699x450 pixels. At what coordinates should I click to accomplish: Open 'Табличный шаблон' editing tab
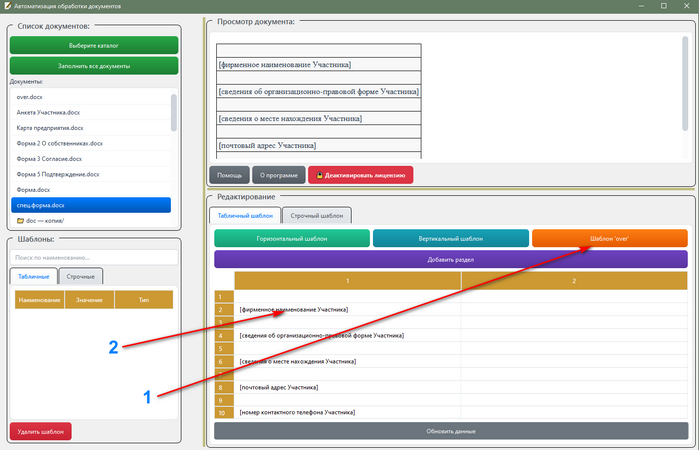(x=245, y=215)
